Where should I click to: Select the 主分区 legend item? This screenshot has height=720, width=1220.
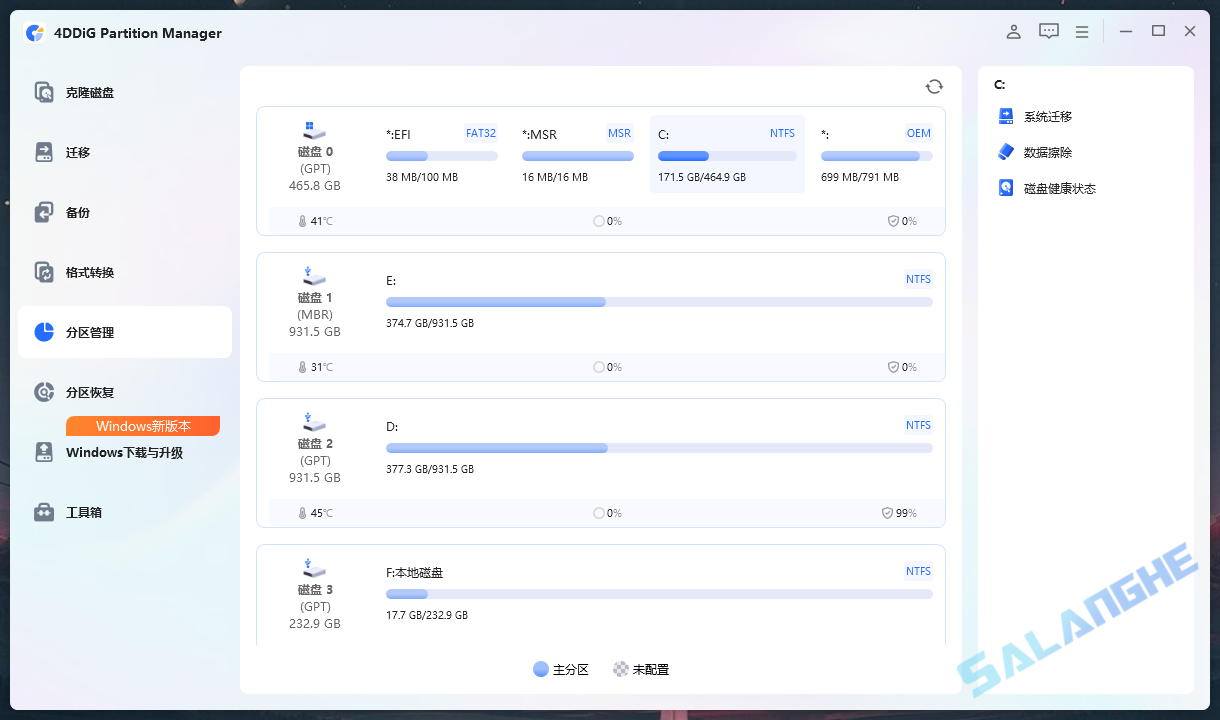pos(561,669)
